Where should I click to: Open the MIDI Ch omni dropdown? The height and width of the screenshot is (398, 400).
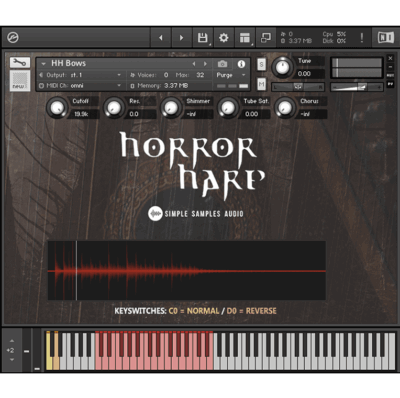coord(80,86)
